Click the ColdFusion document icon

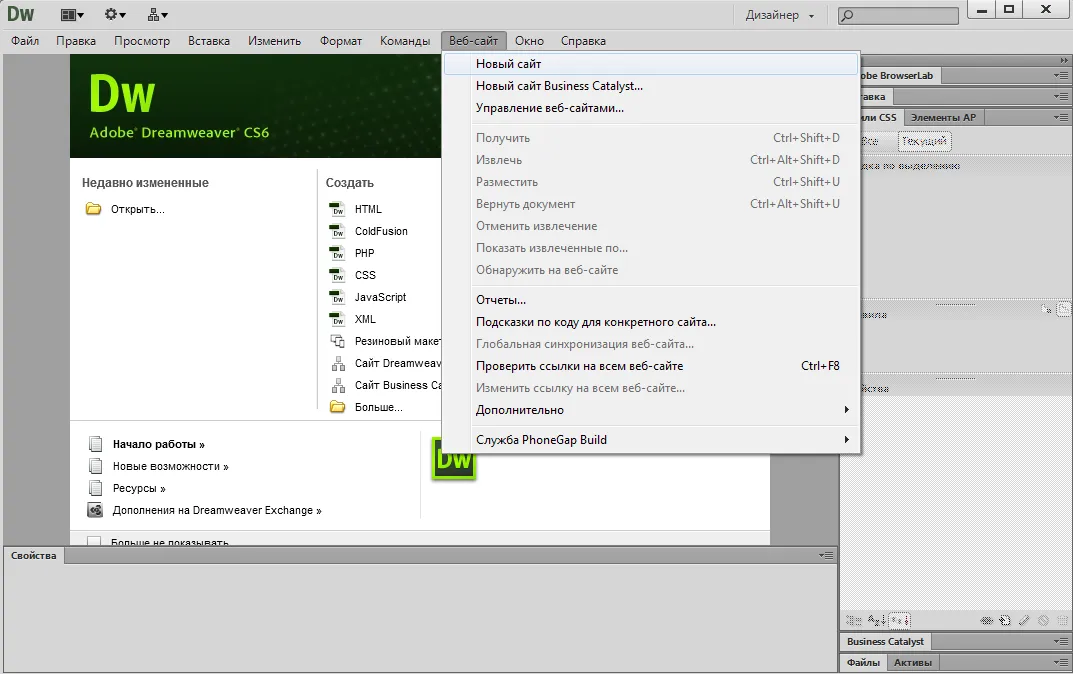coord(337,231)
